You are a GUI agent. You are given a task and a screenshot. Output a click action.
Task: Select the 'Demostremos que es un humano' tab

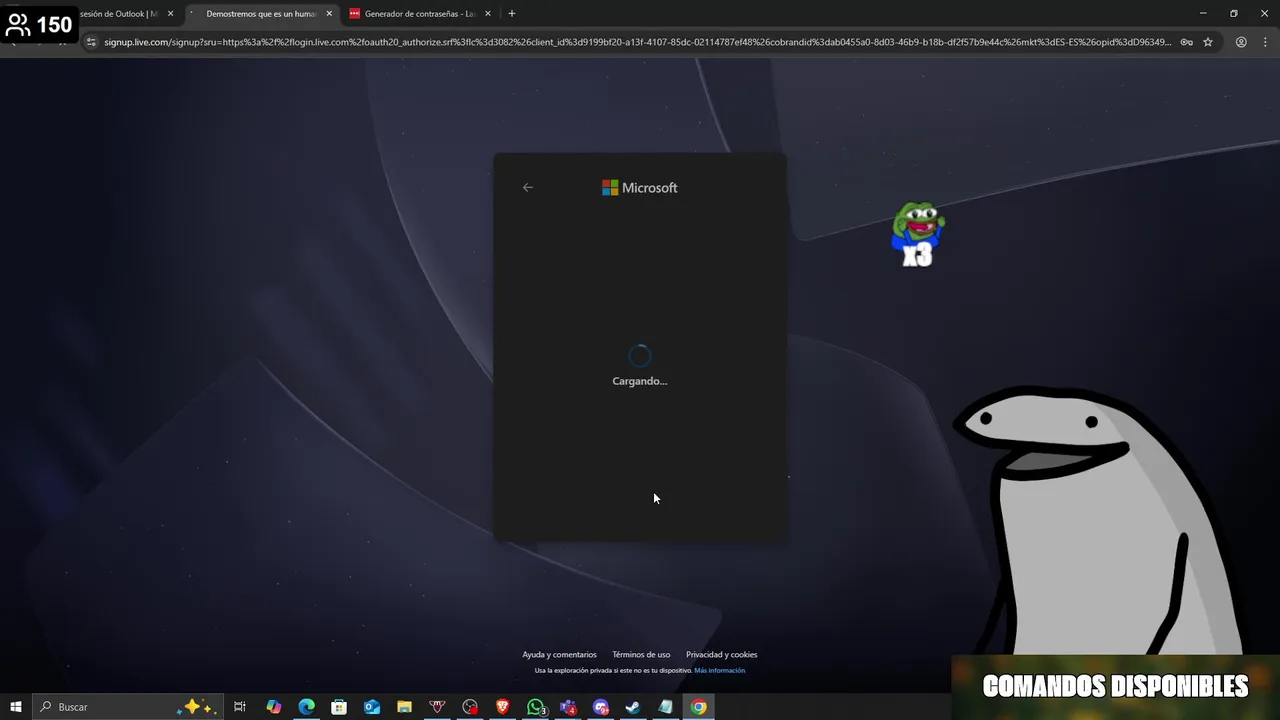tap(262, 14)
